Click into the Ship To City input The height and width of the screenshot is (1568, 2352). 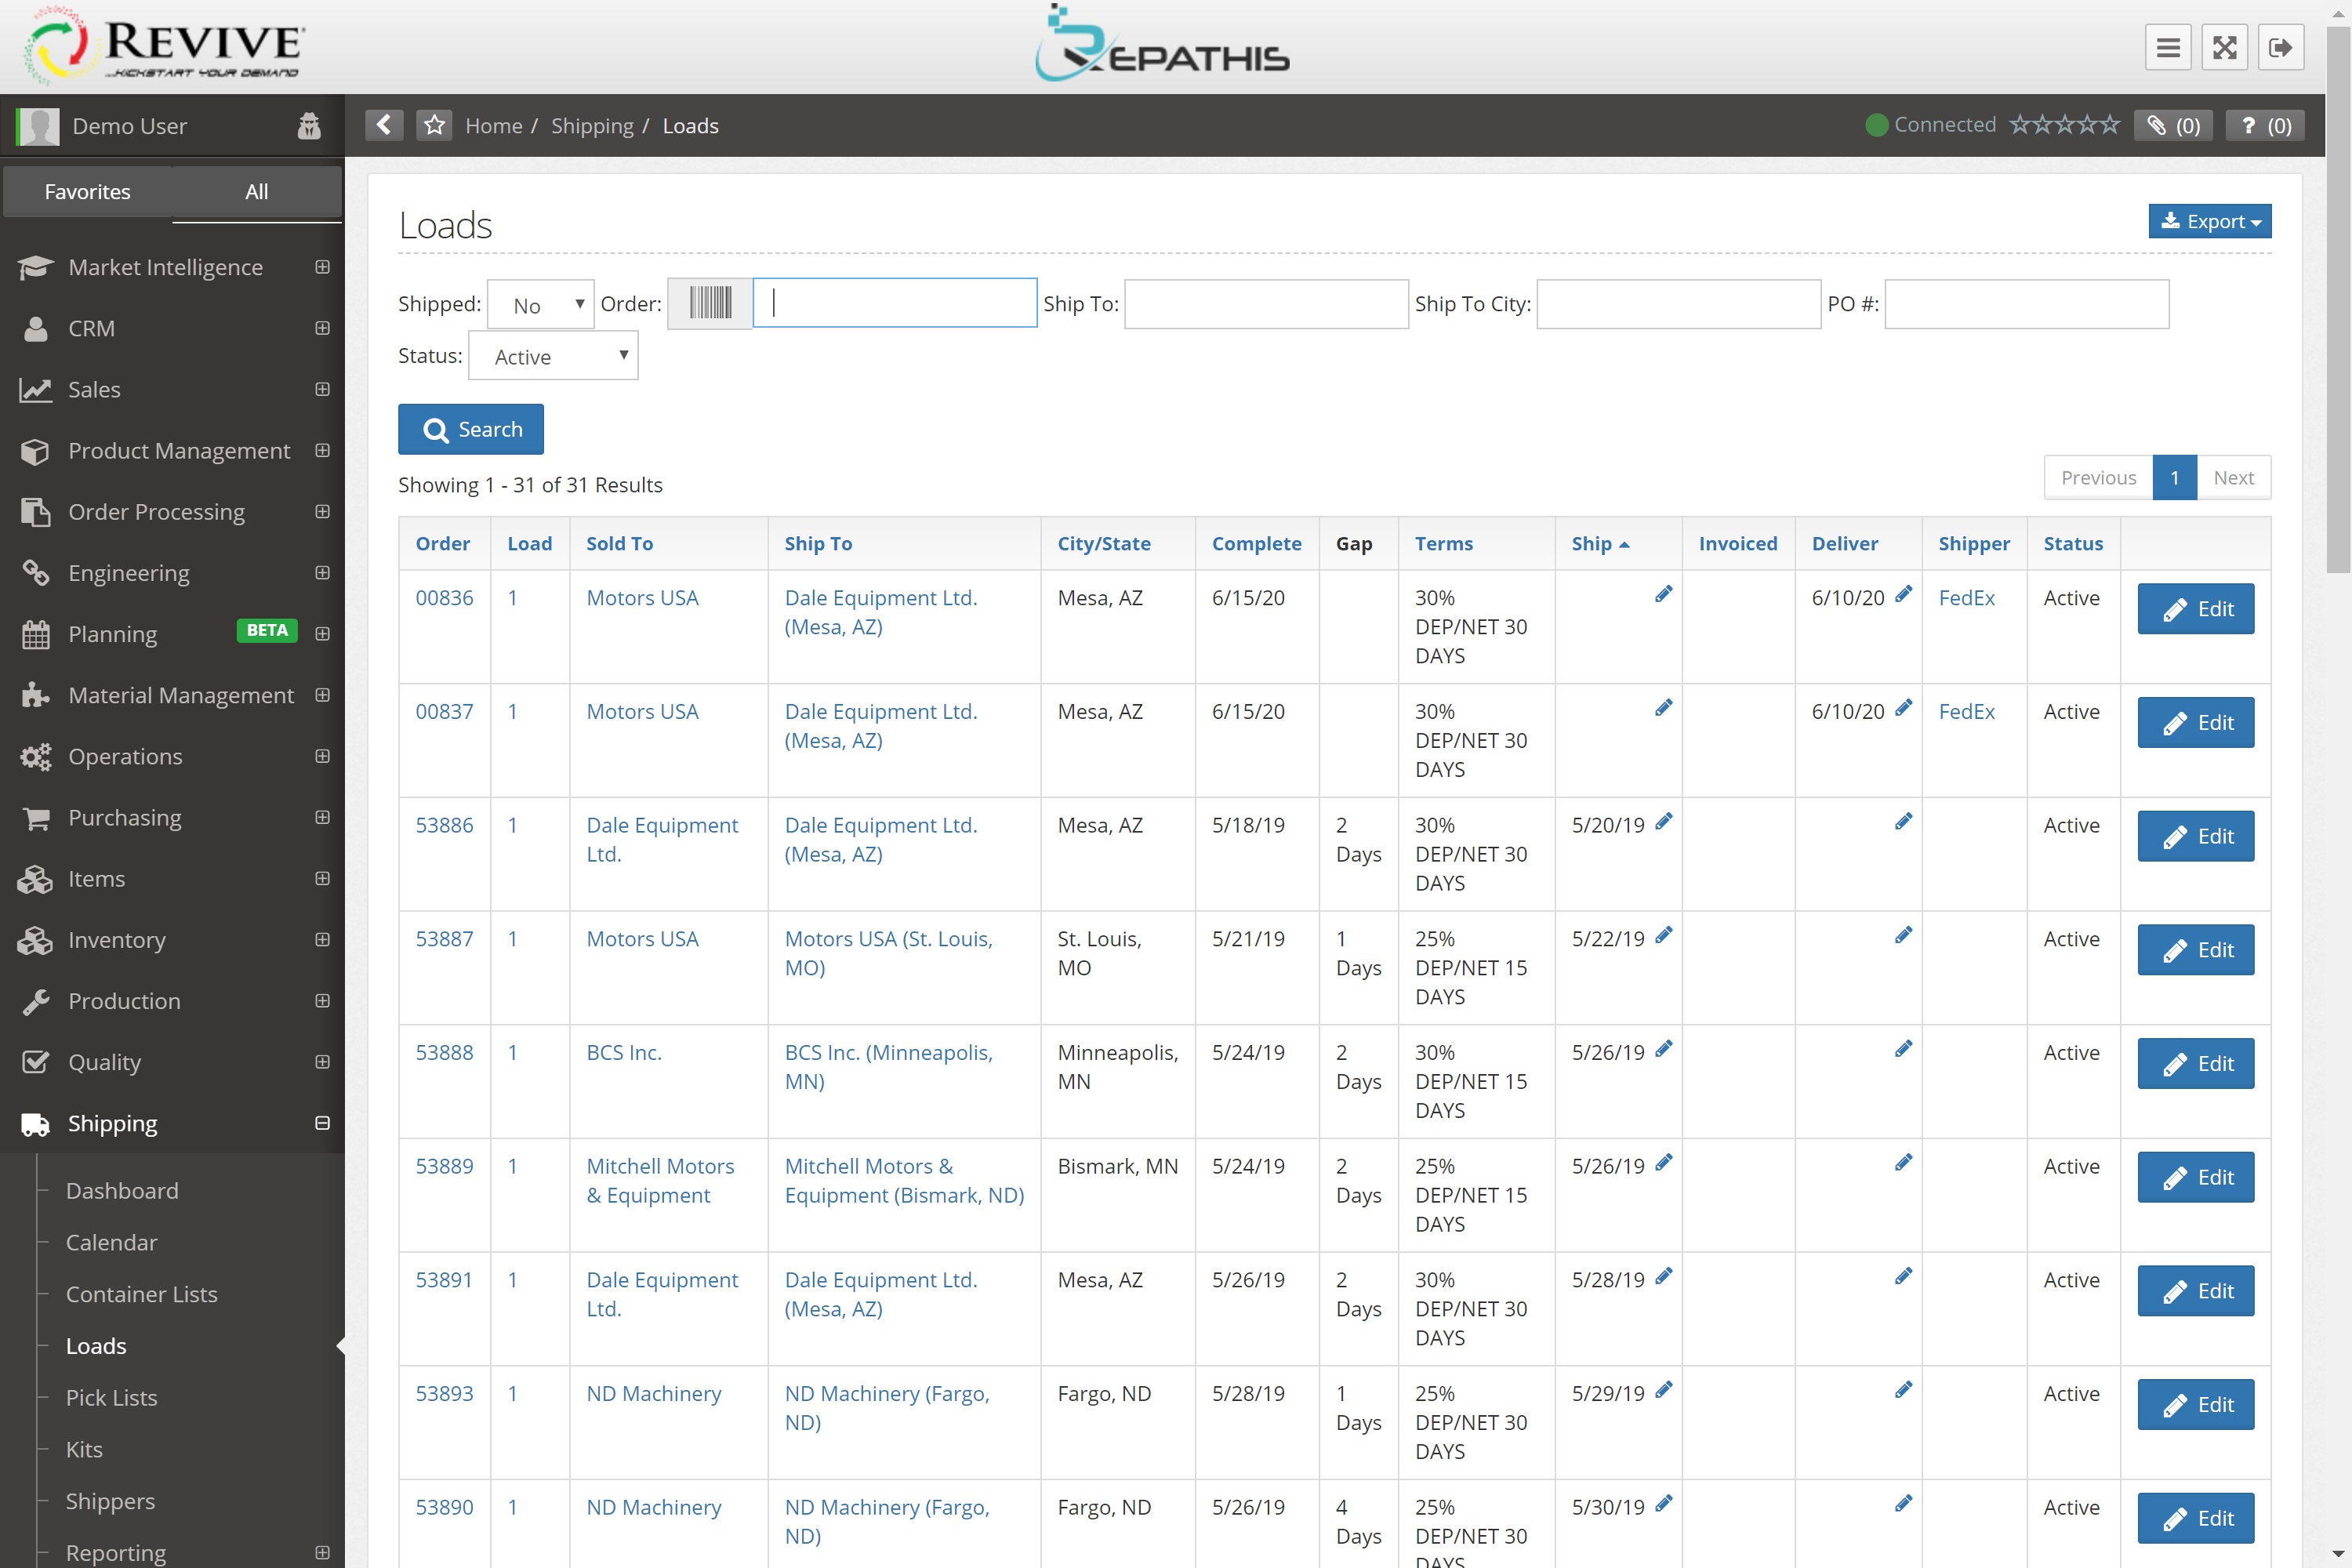click(x=1679, y=304)
